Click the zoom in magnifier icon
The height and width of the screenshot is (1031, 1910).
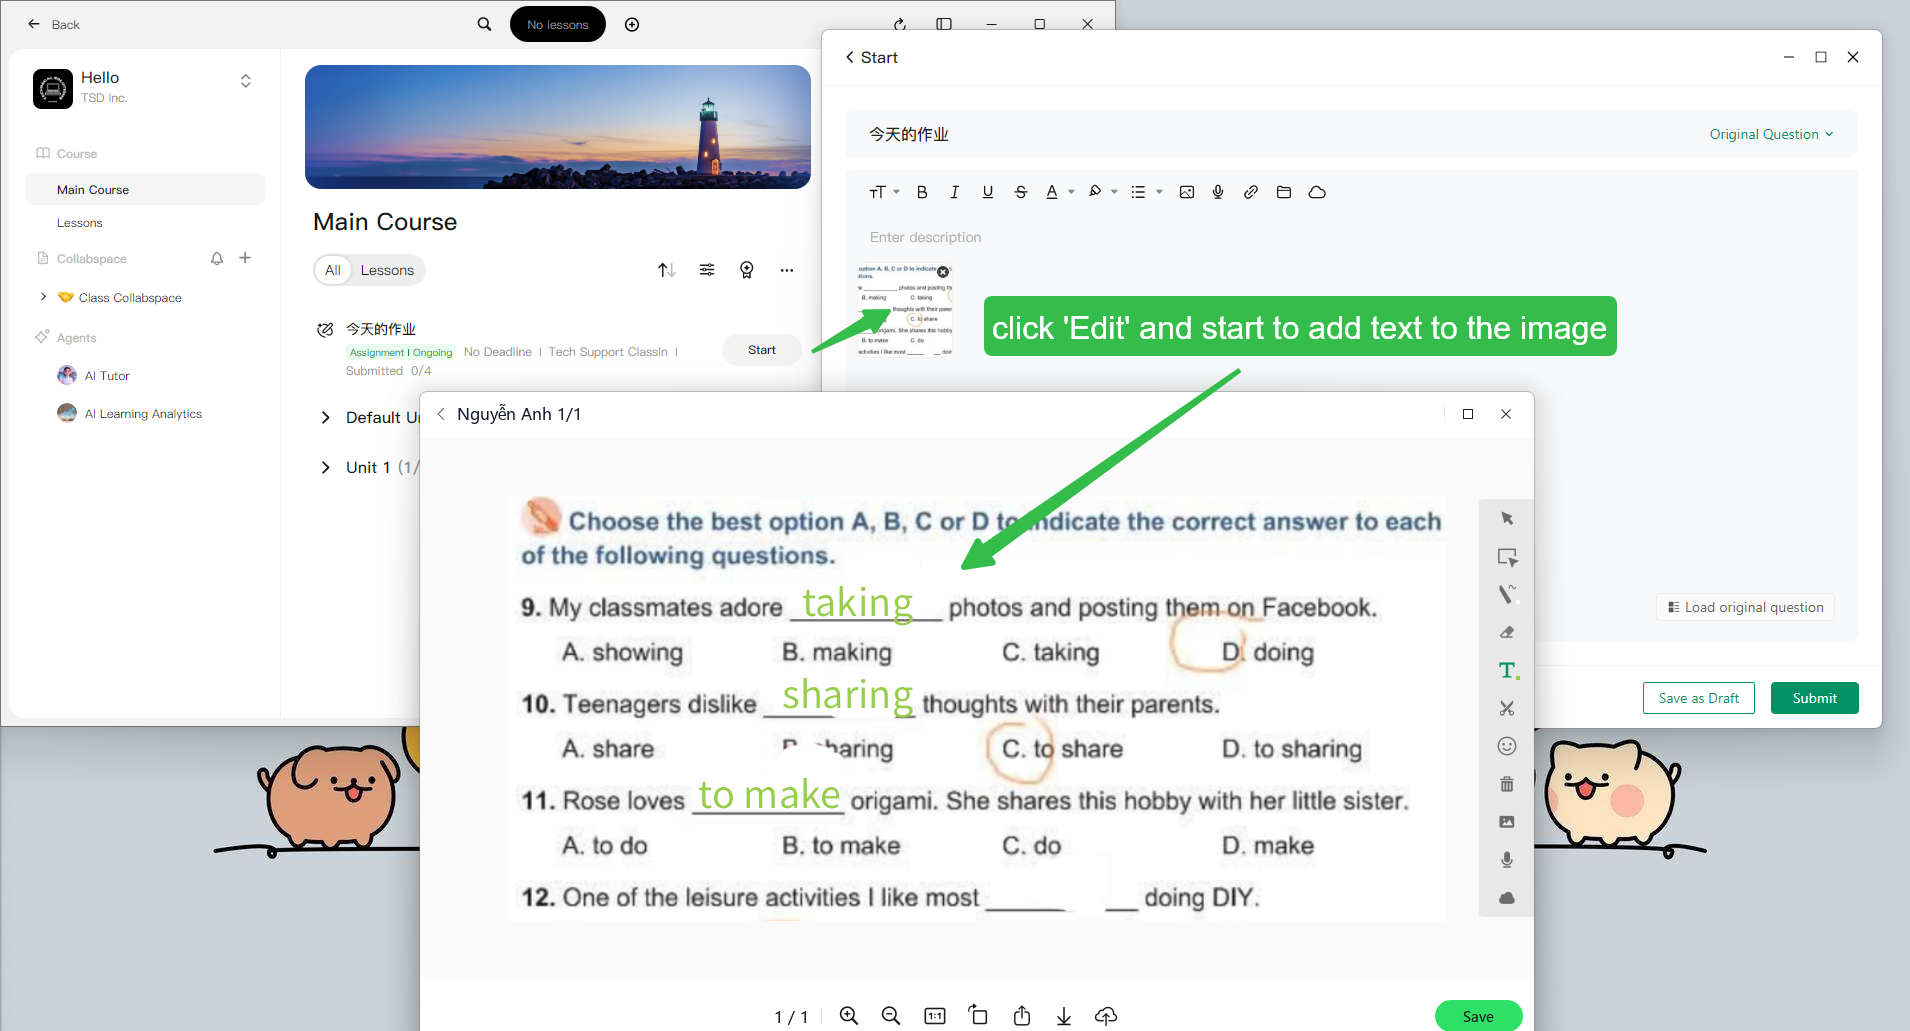[x=849, y=1016]
